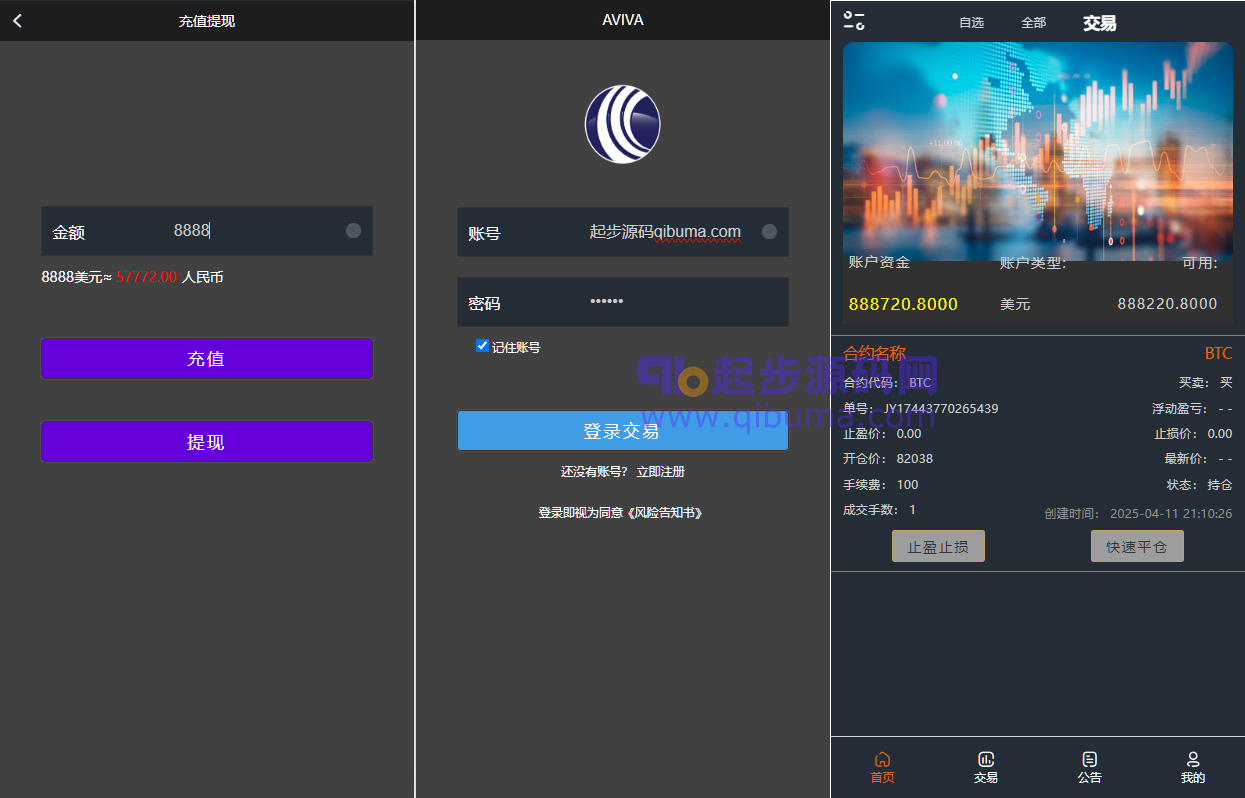Open the 公告 announcements icon
This screenshot has height=798, width=1245.
(1090, 759)
